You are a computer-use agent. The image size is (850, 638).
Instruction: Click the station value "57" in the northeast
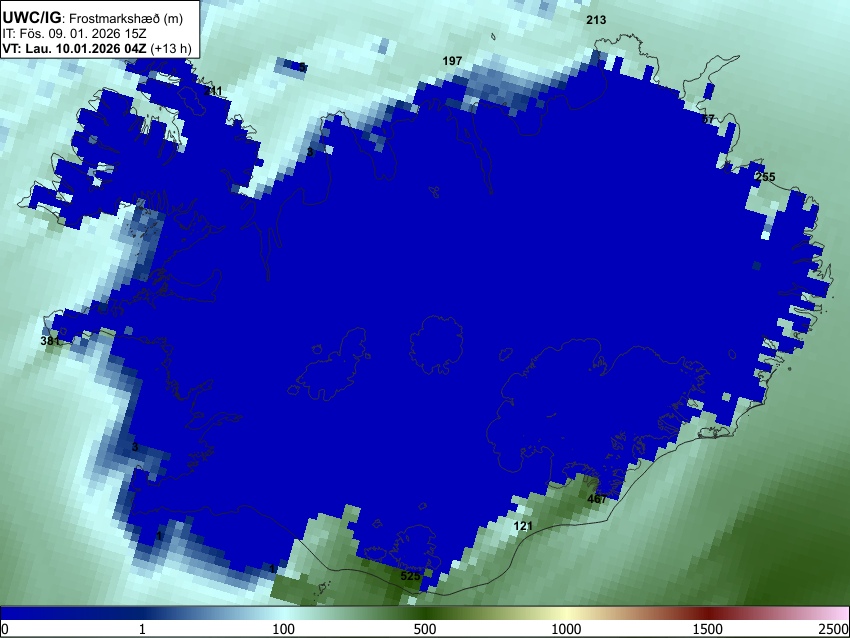(708, 119)
